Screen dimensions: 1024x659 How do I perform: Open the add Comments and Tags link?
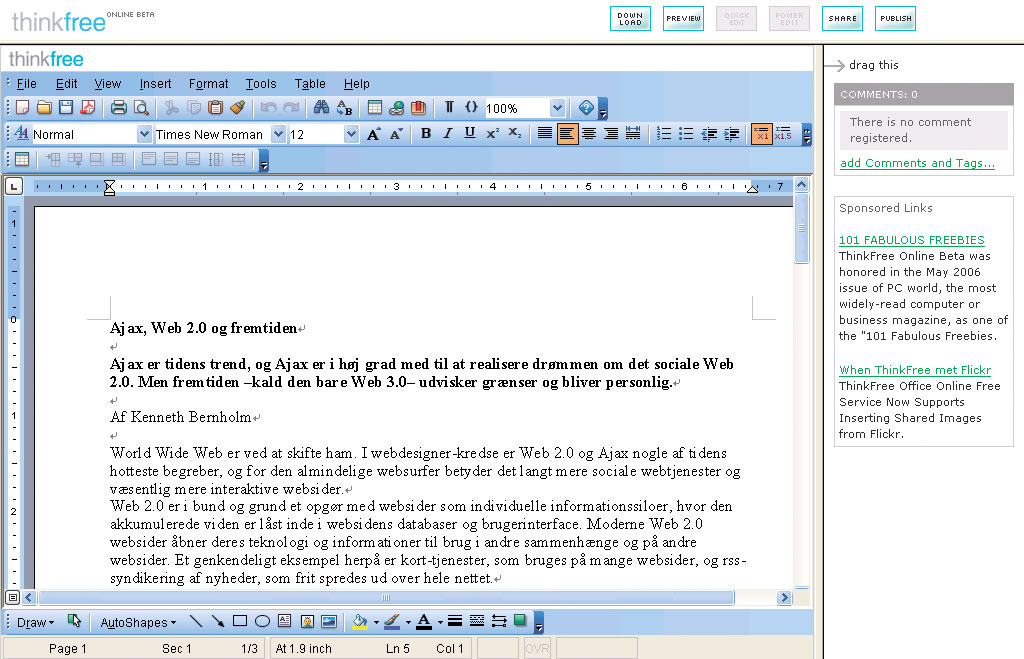917,163
